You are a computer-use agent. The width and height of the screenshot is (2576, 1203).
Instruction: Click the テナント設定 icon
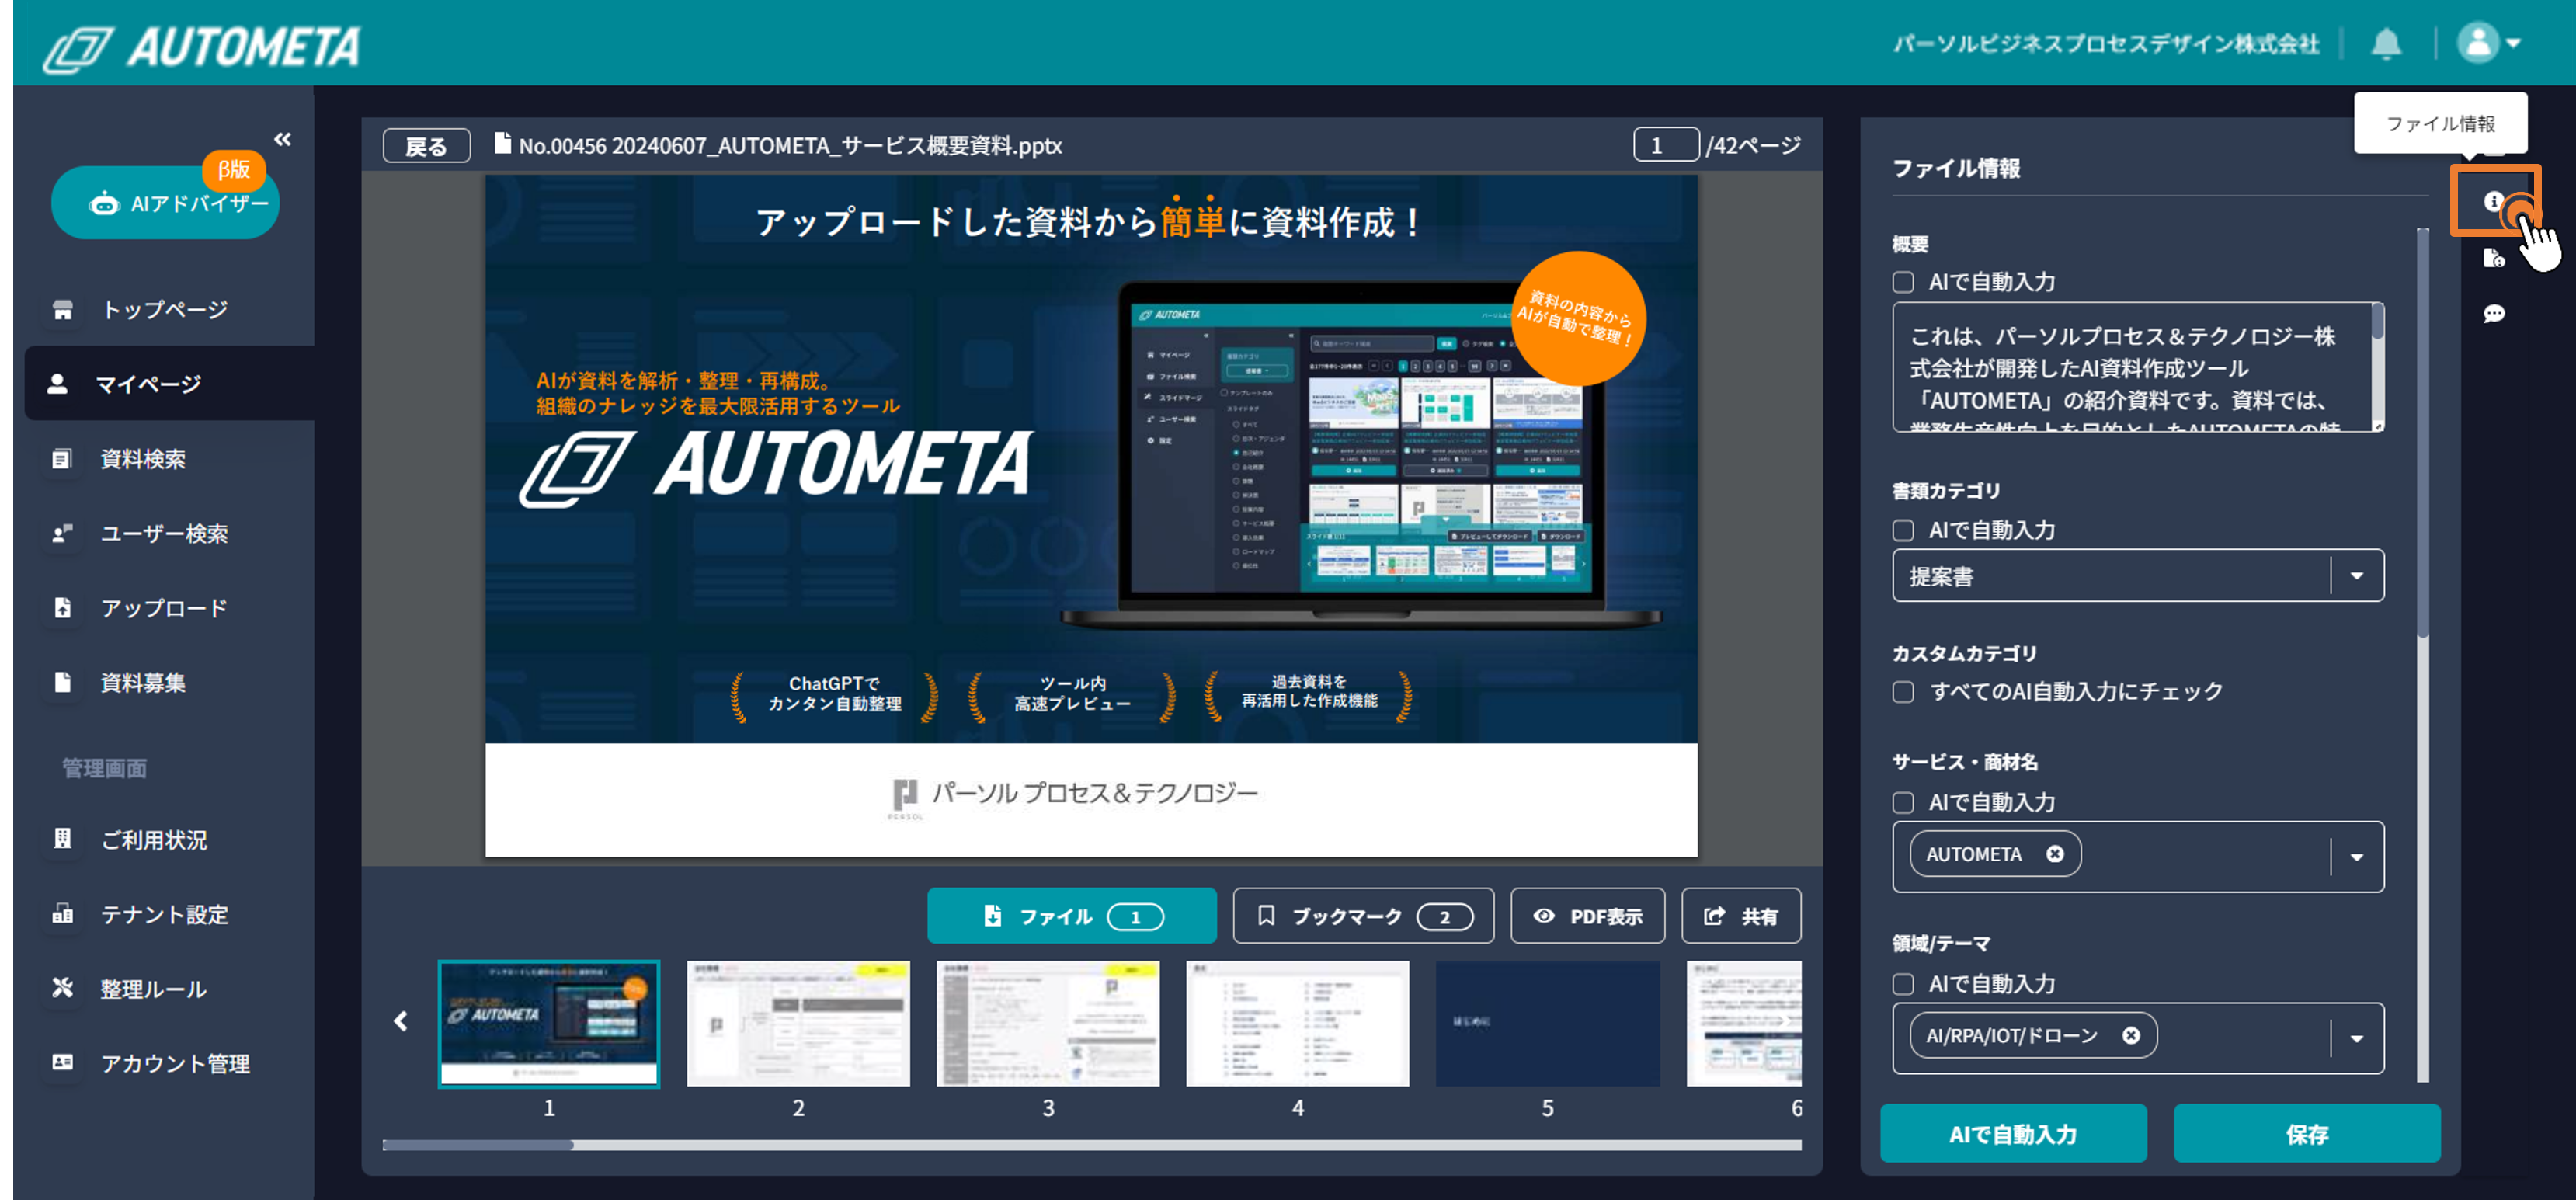coord(62,914)
